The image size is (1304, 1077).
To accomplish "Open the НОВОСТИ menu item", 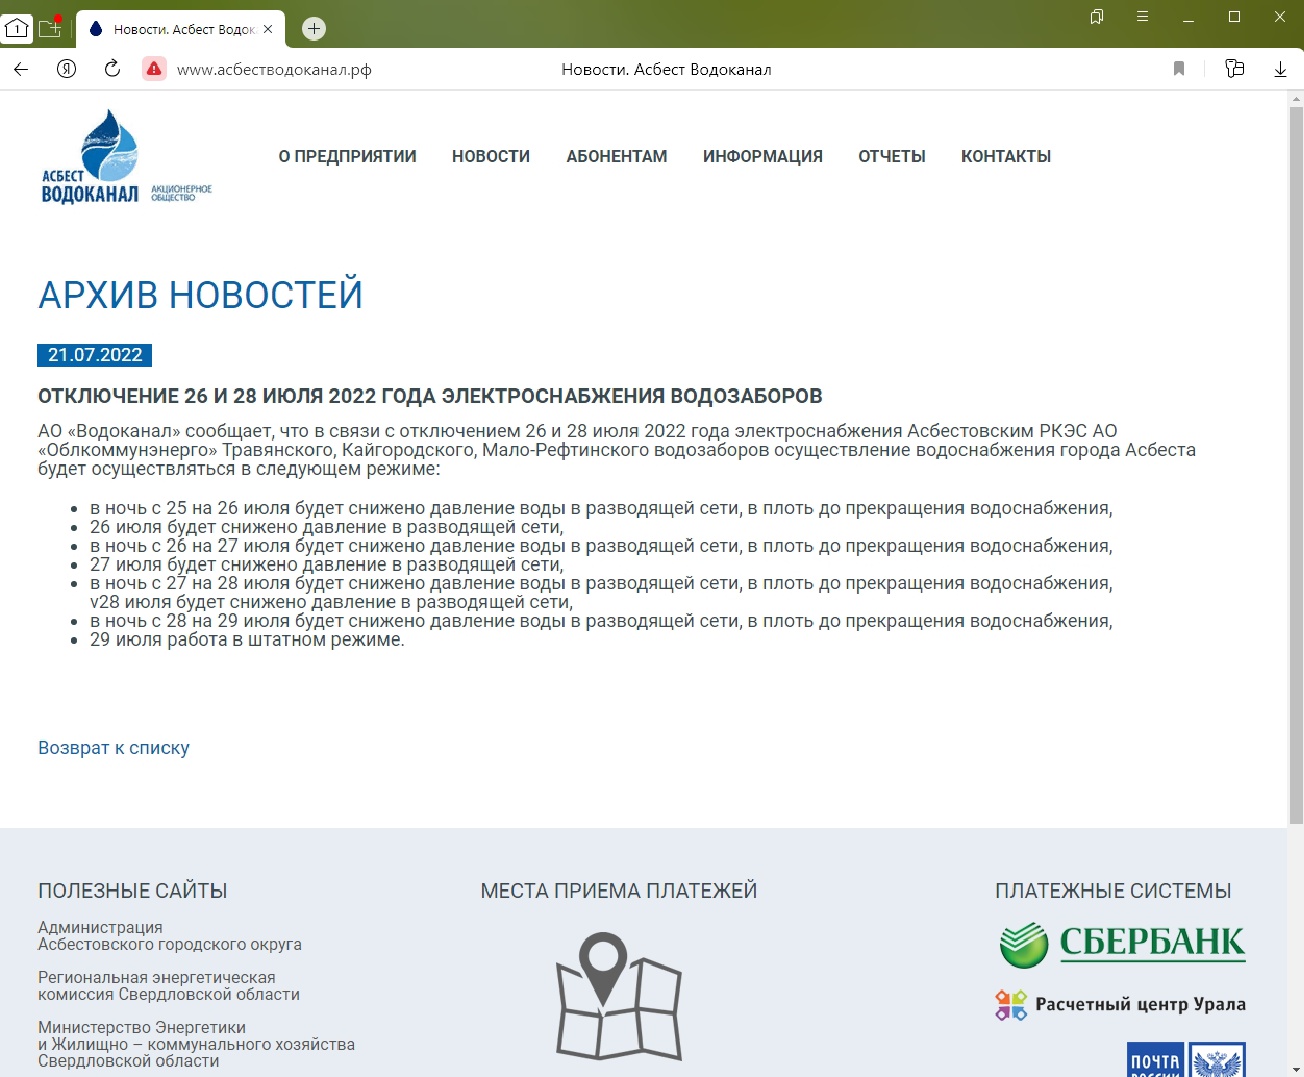I will pyautogui.click(x=491, y=156).
